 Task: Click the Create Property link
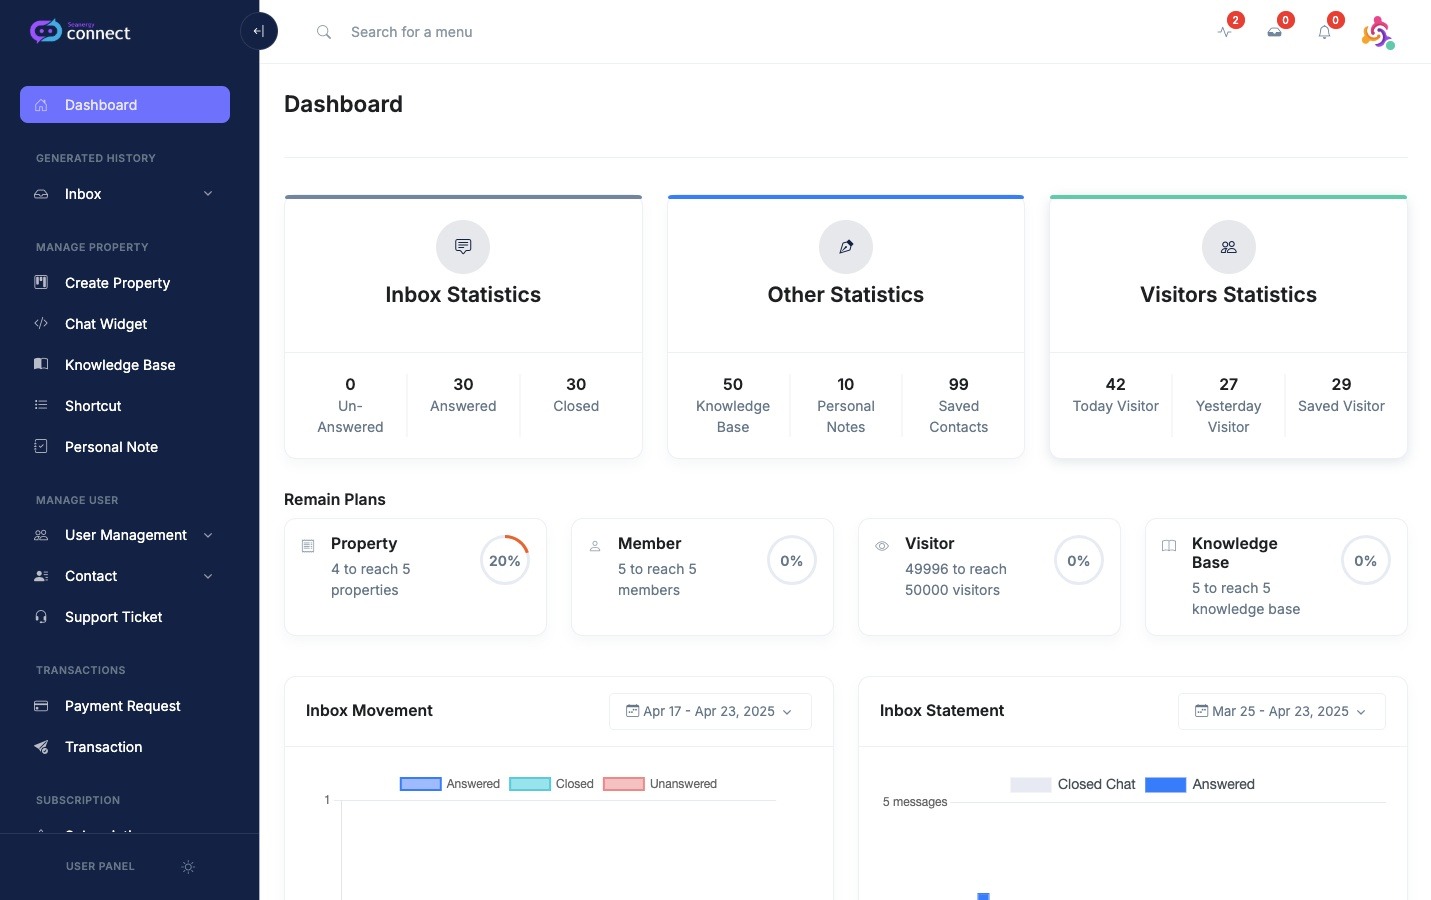click(117, 283)
